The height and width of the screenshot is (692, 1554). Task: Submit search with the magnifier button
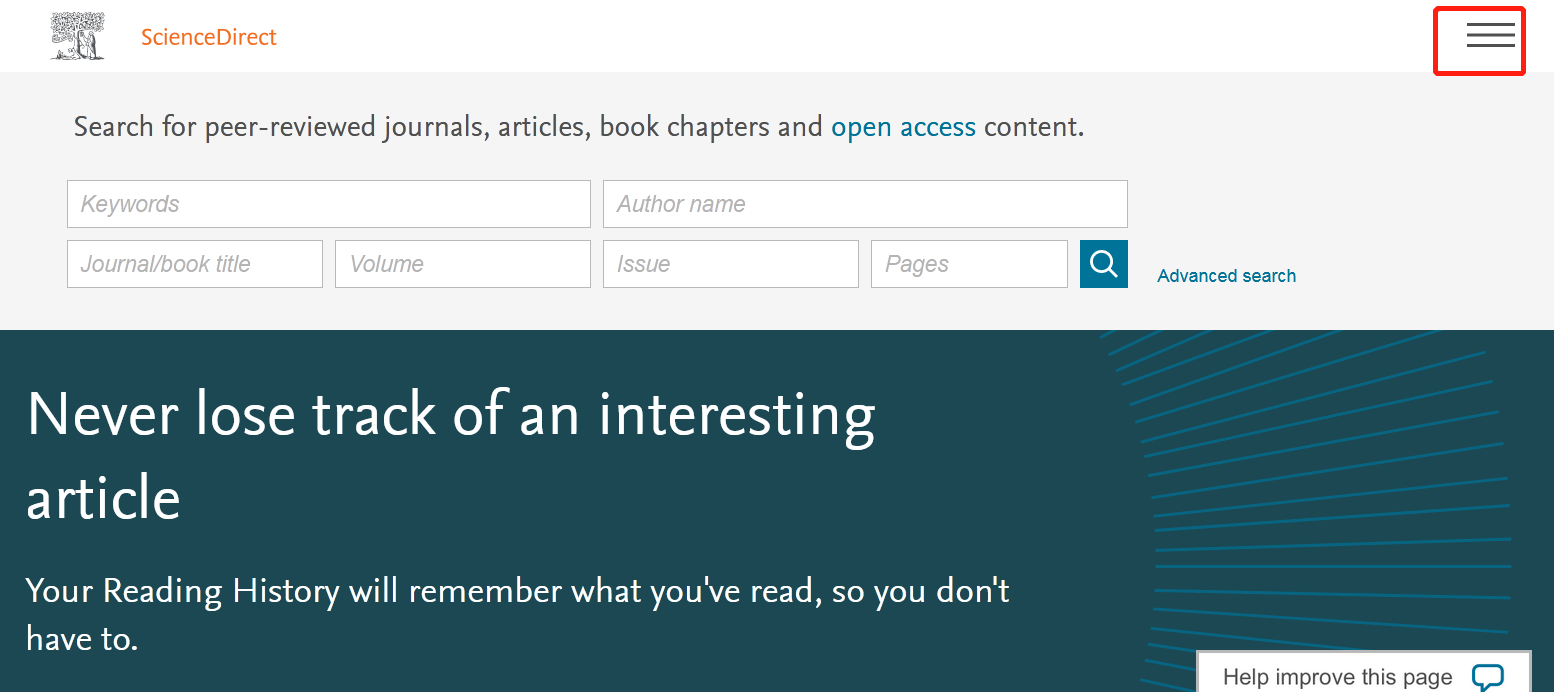pyautogui.click(x=1103, y=264)
